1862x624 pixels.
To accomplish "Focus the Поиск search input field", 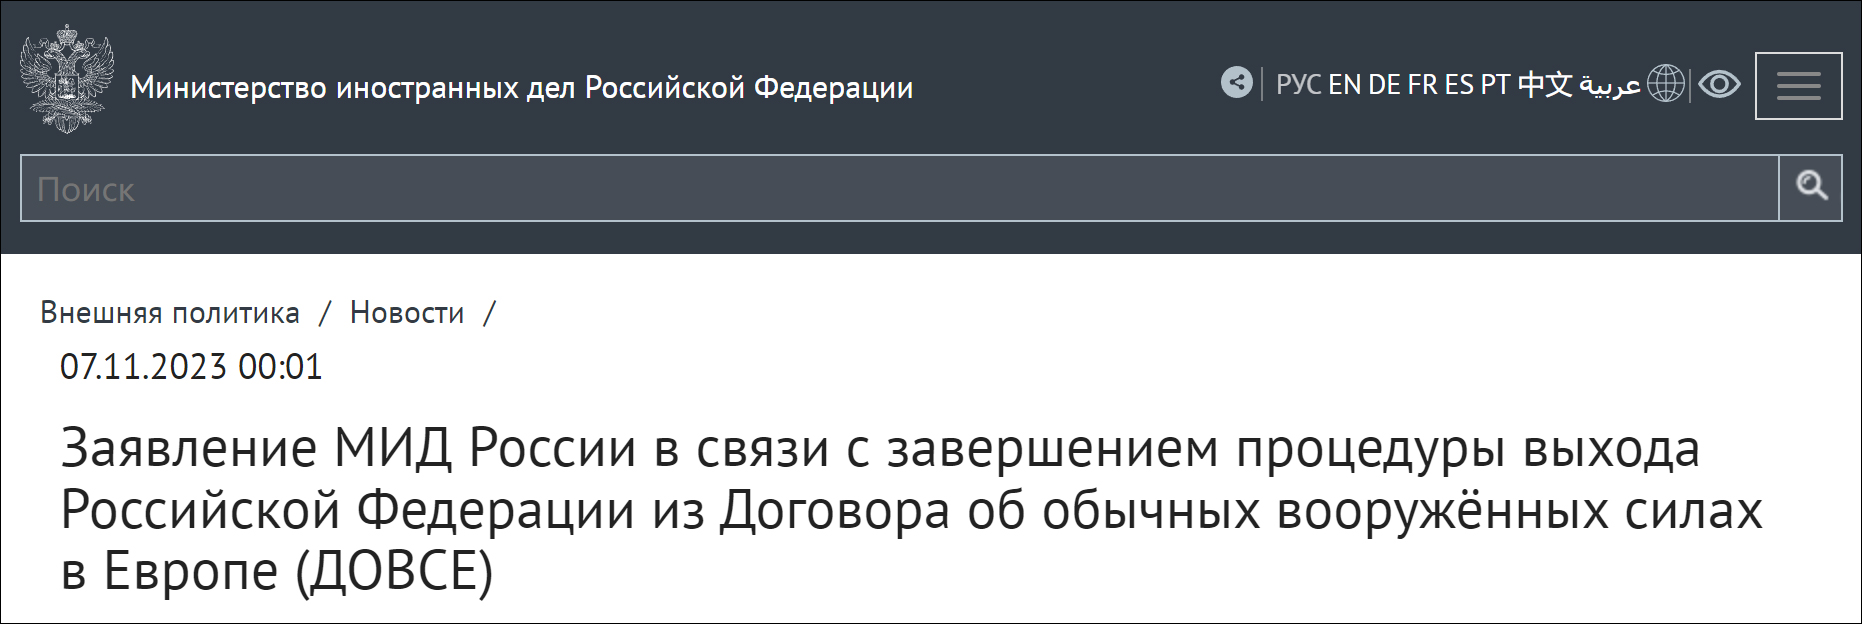I will pos(900,188).
